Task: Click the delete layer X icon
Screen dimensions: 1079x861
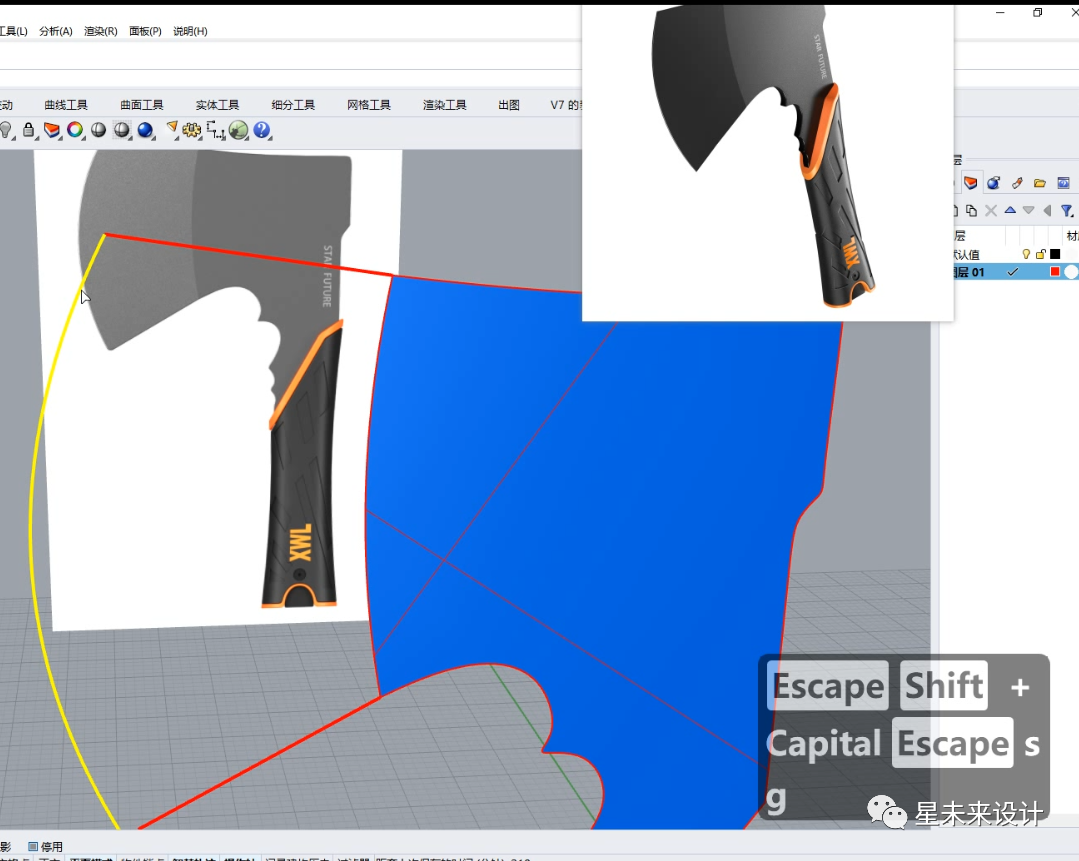Action: [990, 211]
